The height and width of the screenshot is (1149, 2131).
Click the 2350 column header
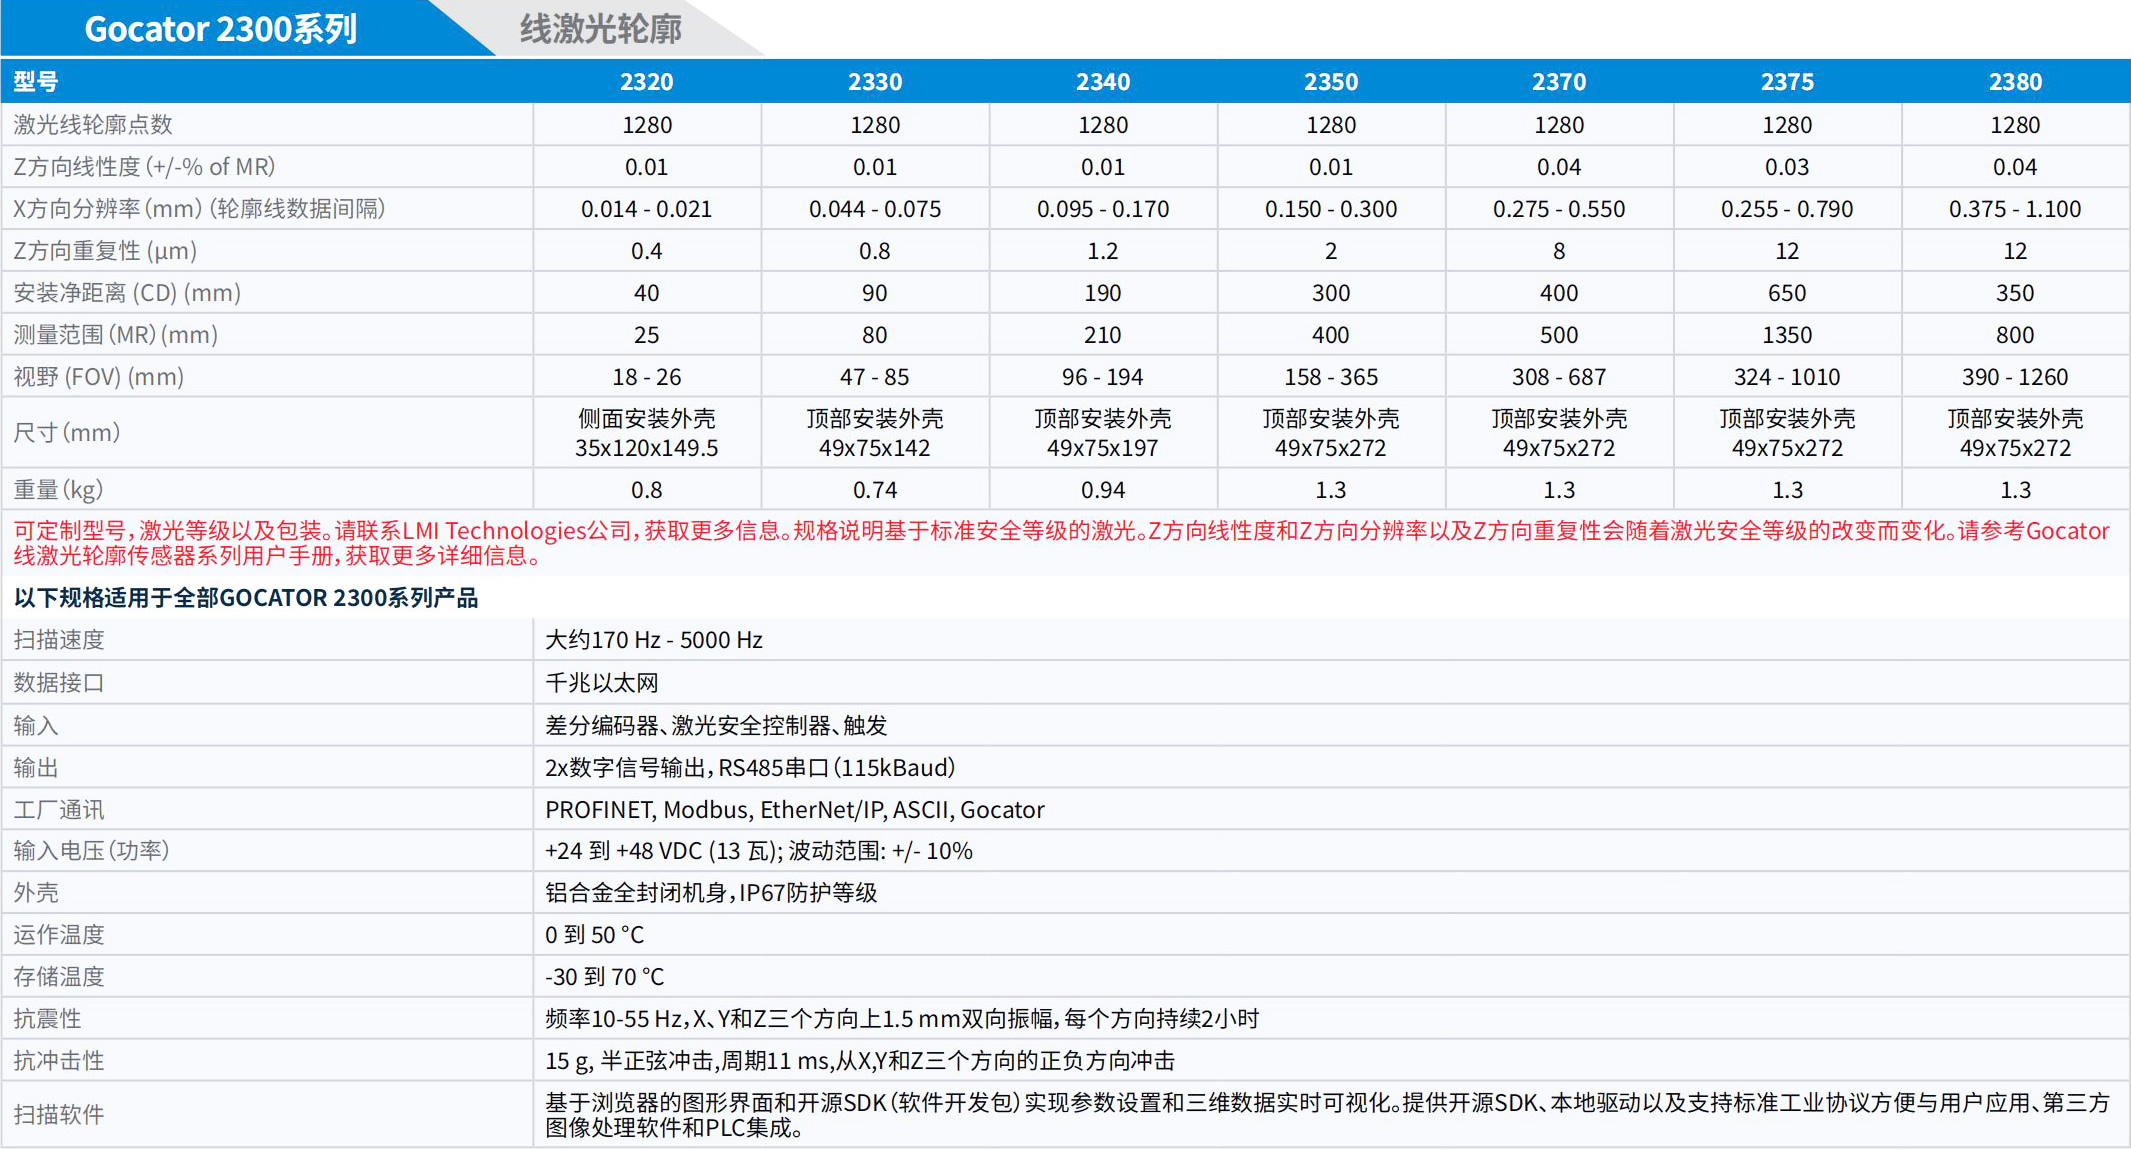[1330, 81]
